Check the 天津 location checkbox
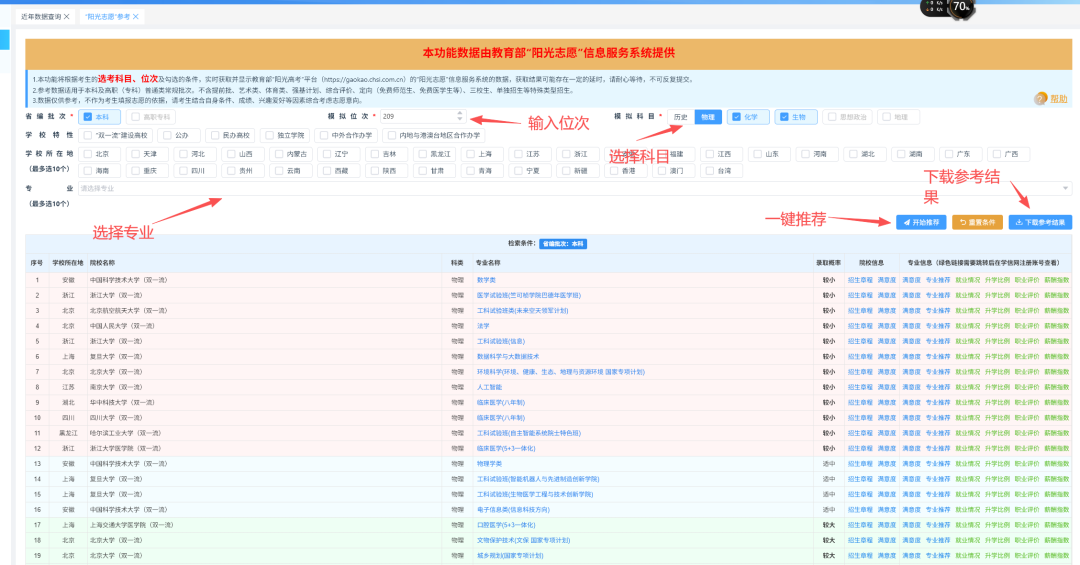The height and width of the screenshot is (565, 1080). (x=136, y=154)
